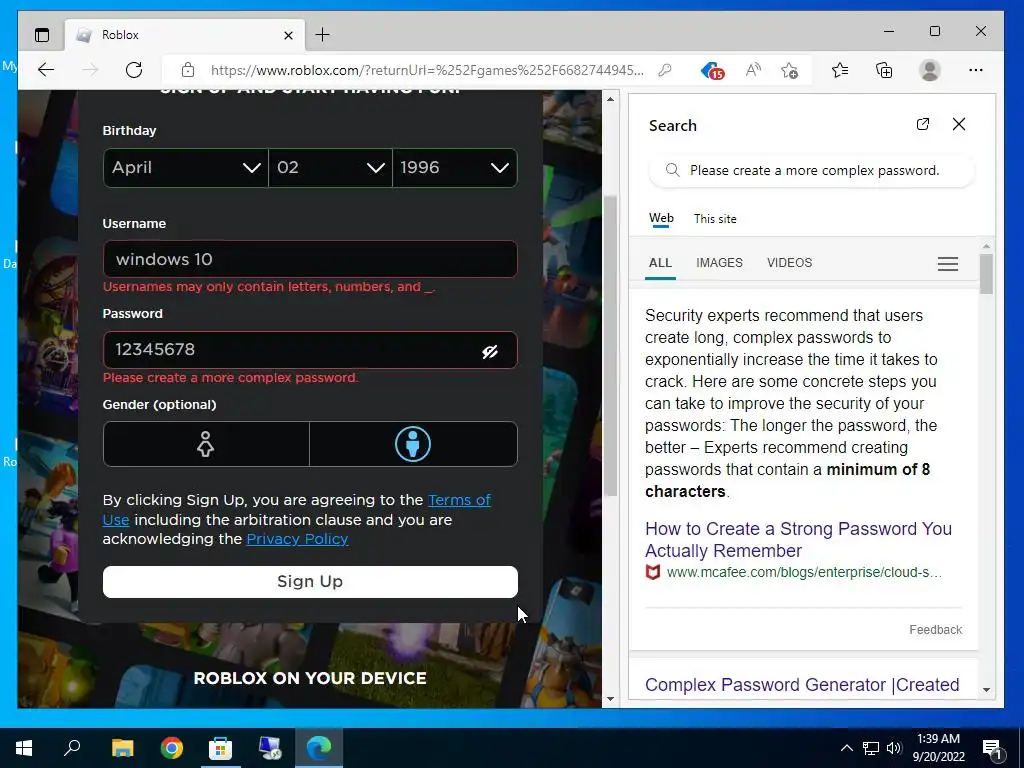Click the Roblox page vertical scrollbar thumb
The image size is (1024, 768).
(611, 346)
